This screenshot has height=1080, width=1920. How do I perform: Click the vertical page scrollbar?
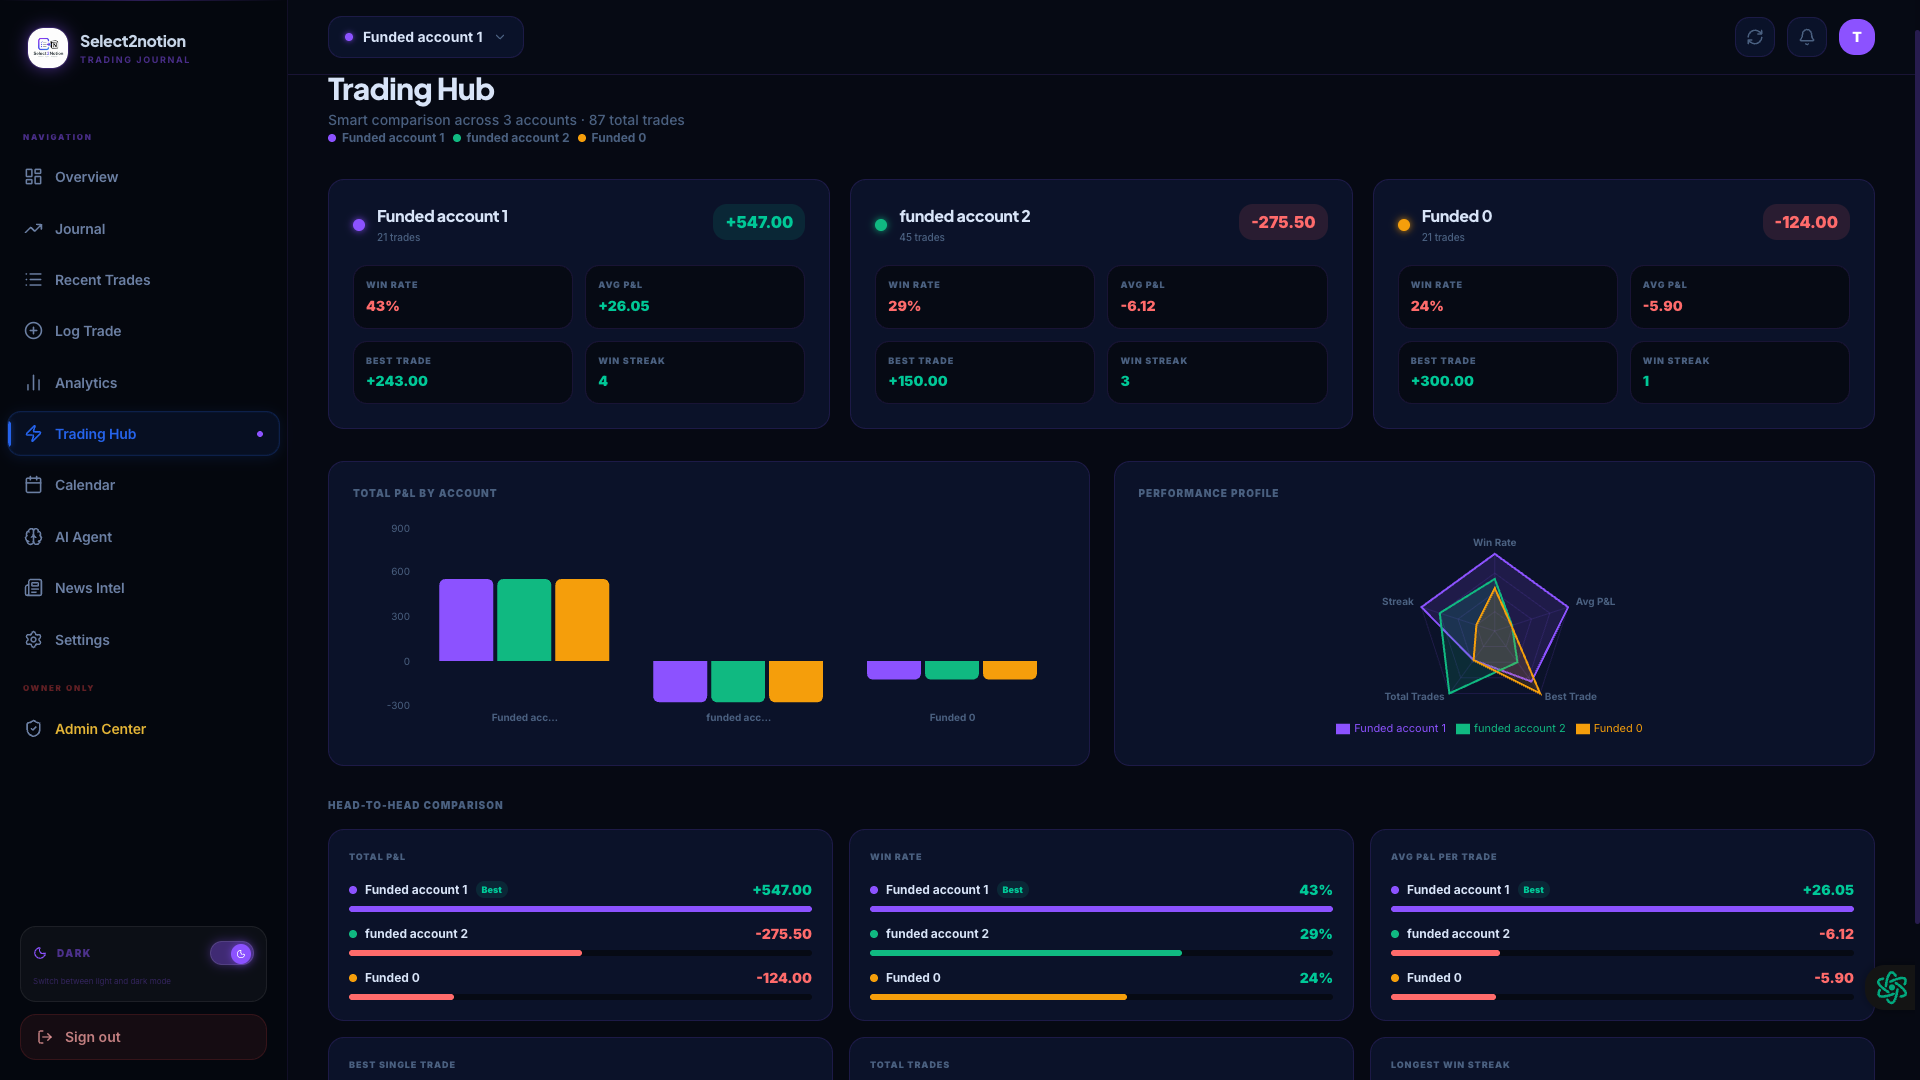[1916, 475]
